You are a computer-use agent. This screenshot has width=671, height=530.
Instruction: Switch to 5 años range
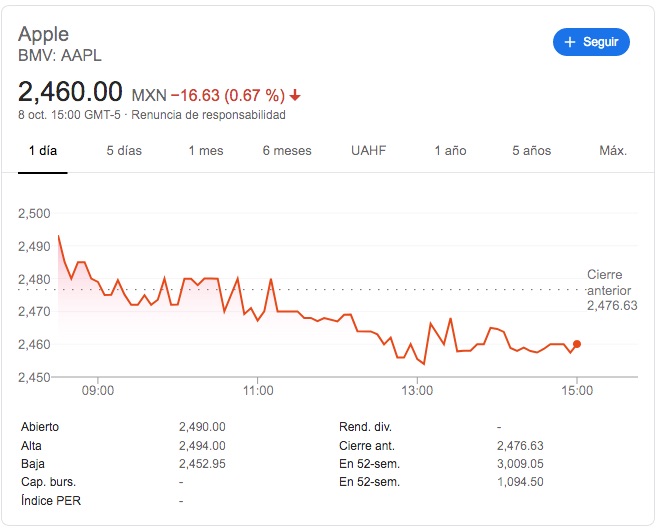[531, 151]
